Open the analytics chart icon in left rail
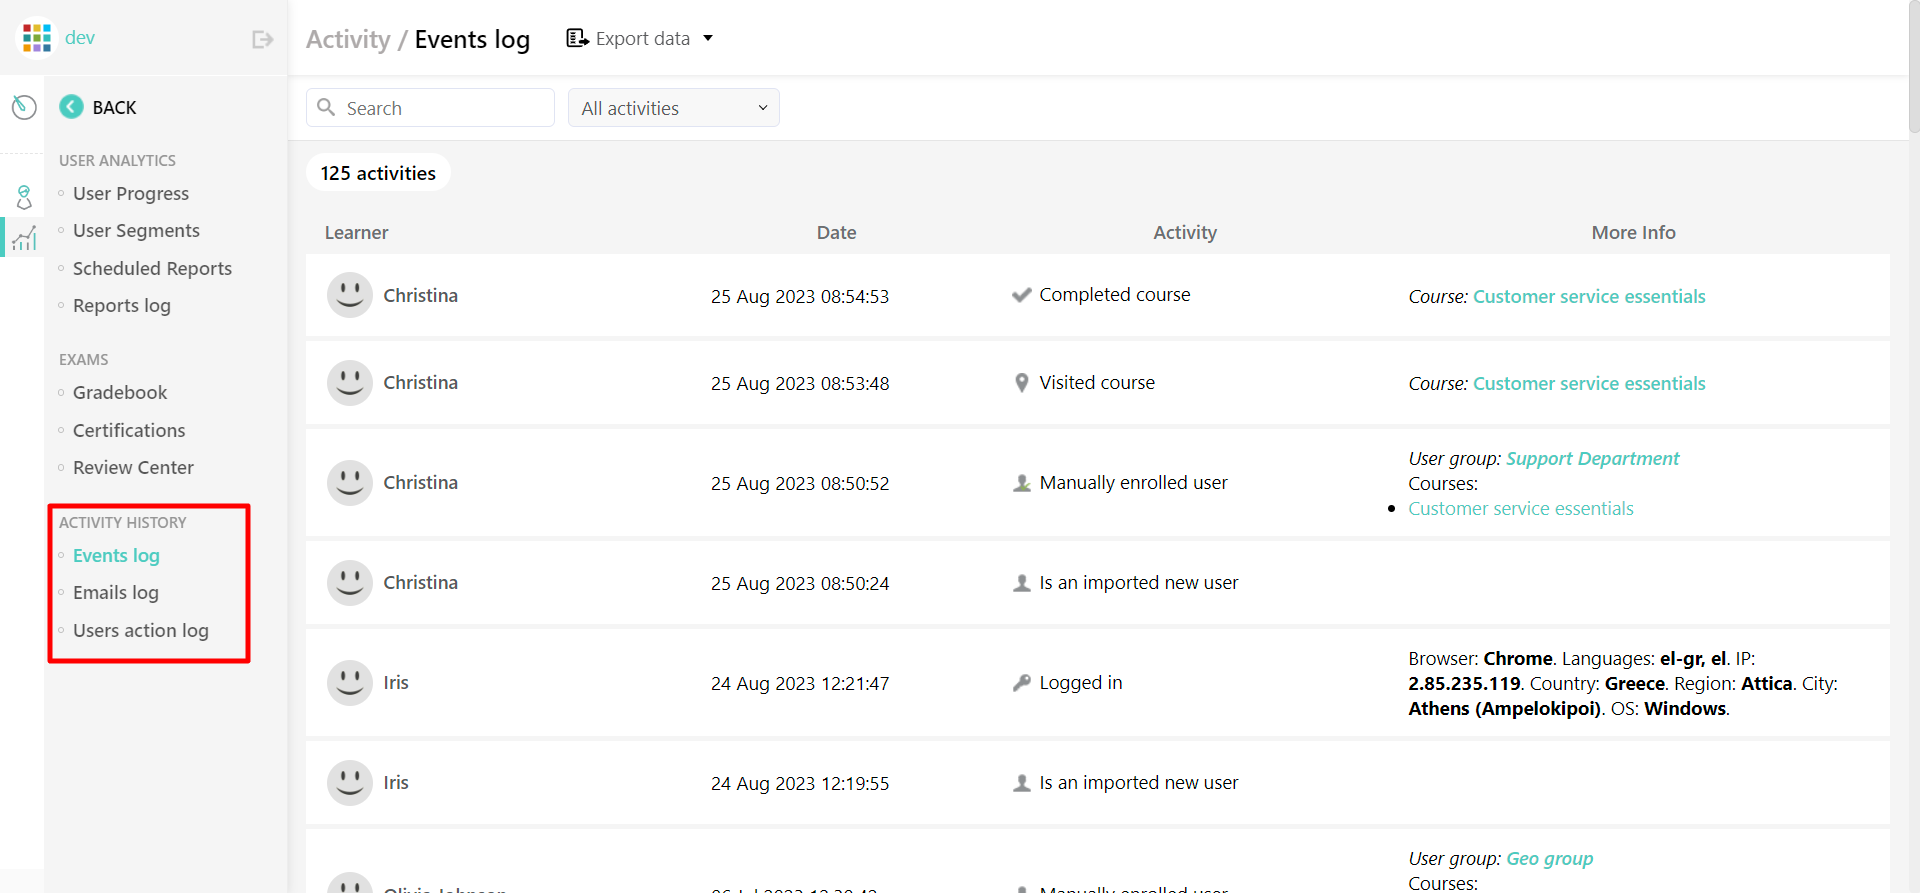Image resolution: width=1920 pixels, height=893 pixels. point(24,238)
